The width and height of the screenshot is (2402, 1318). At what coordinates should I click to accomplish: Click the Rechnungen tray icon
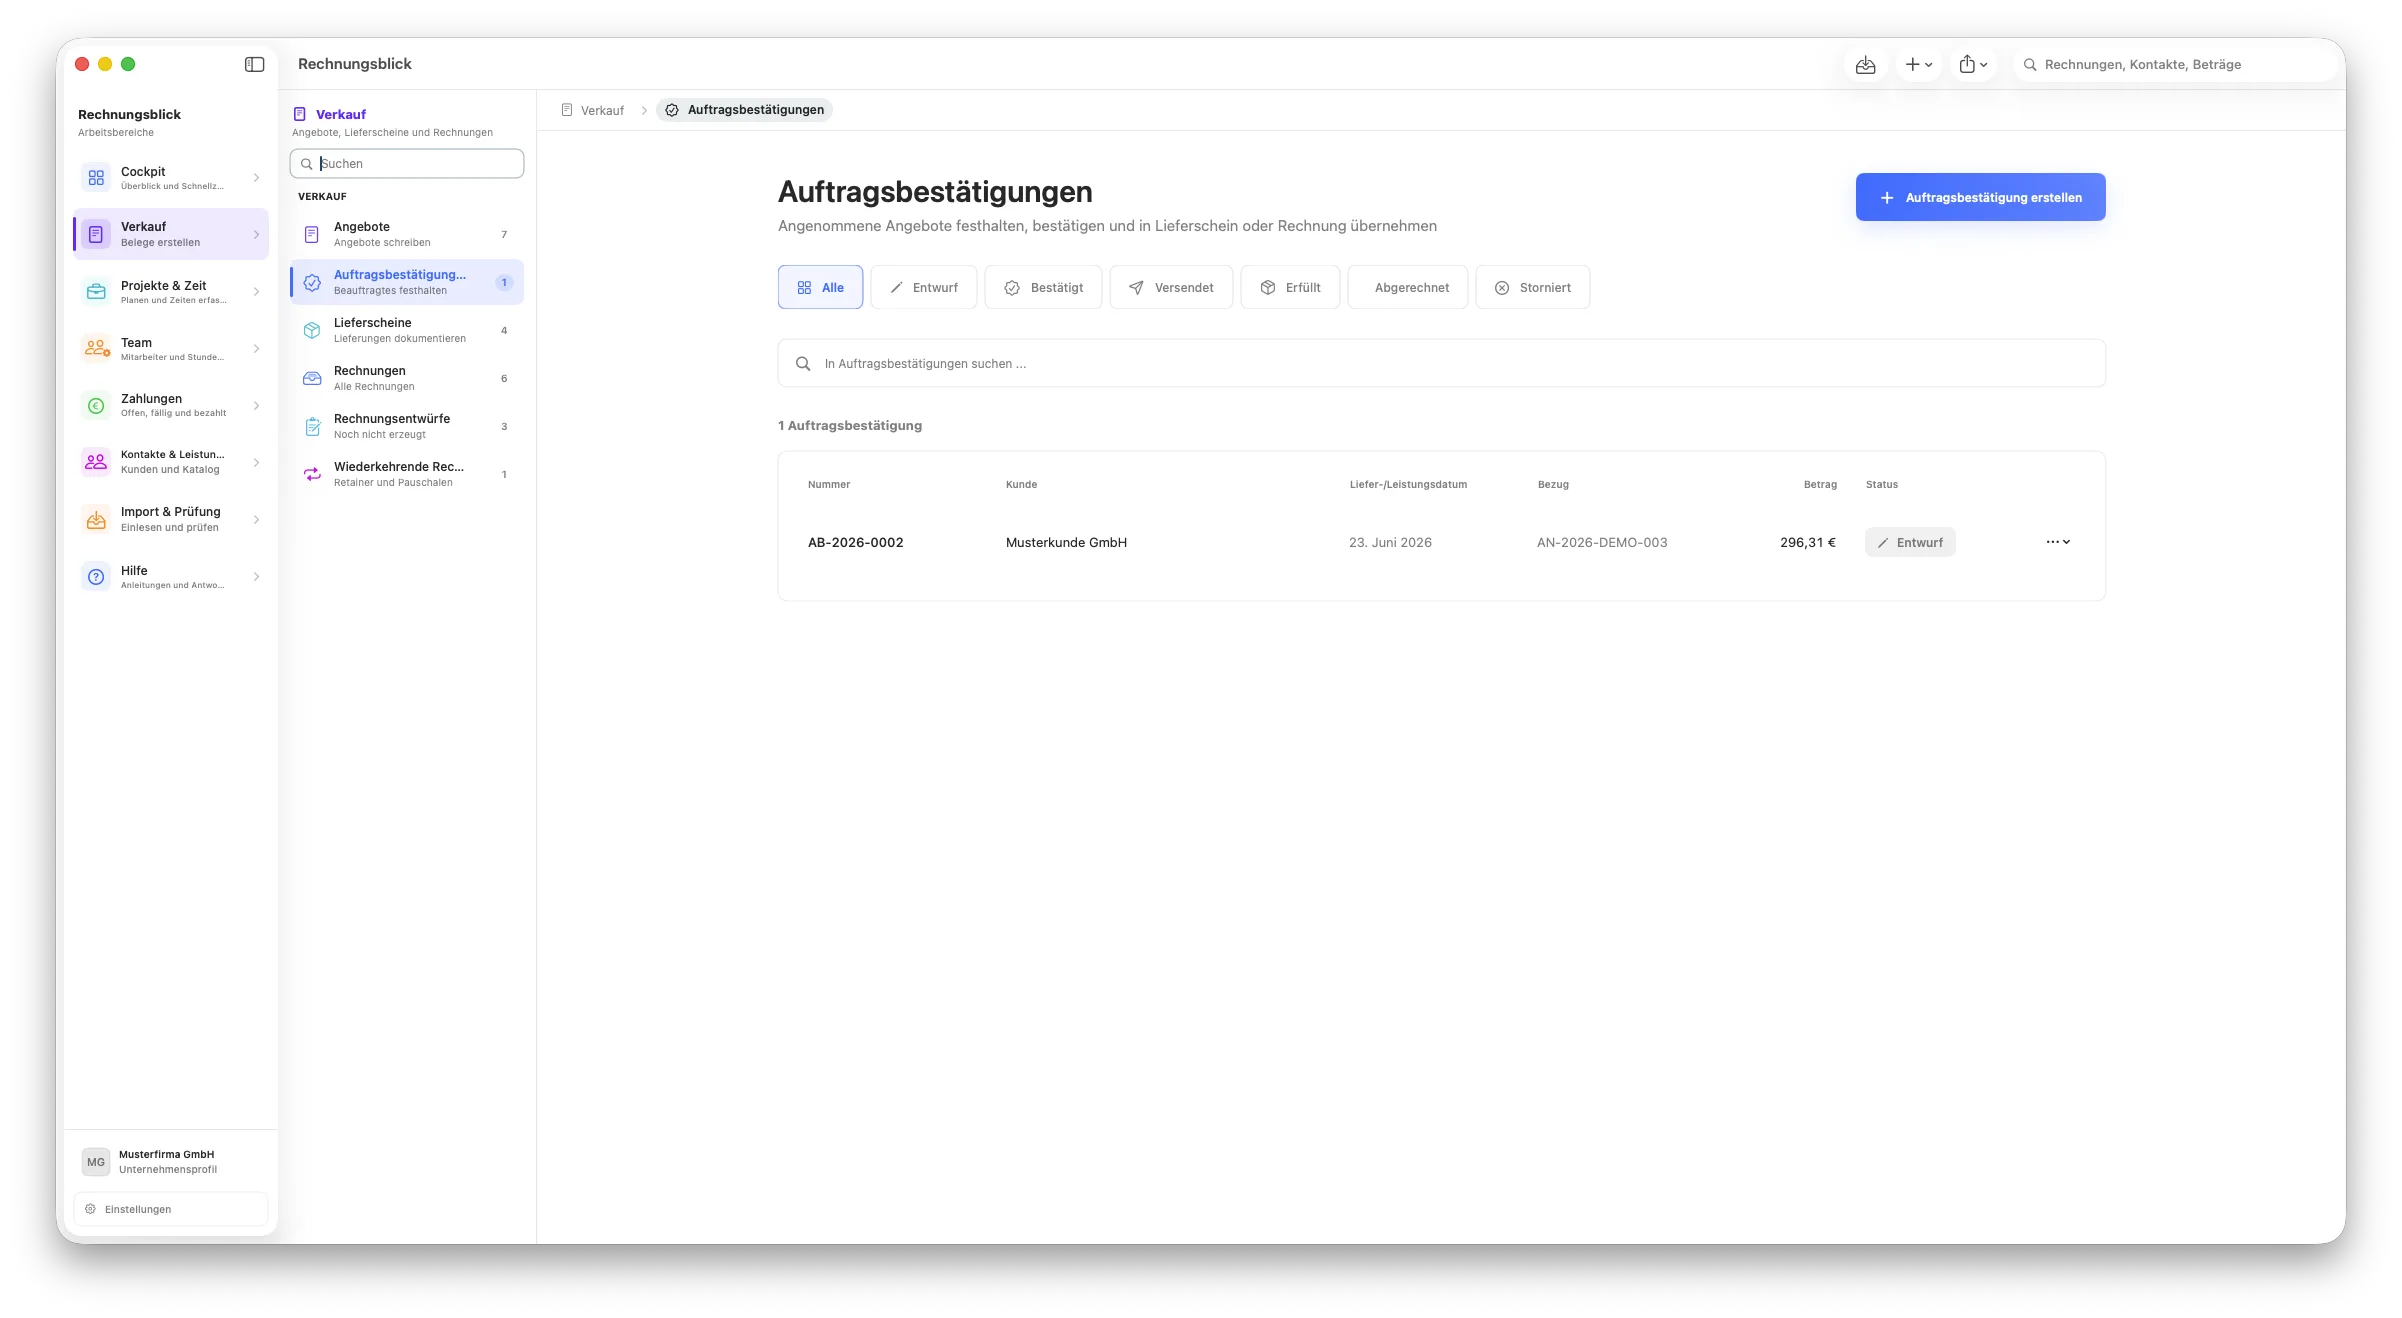click(312, 379)
